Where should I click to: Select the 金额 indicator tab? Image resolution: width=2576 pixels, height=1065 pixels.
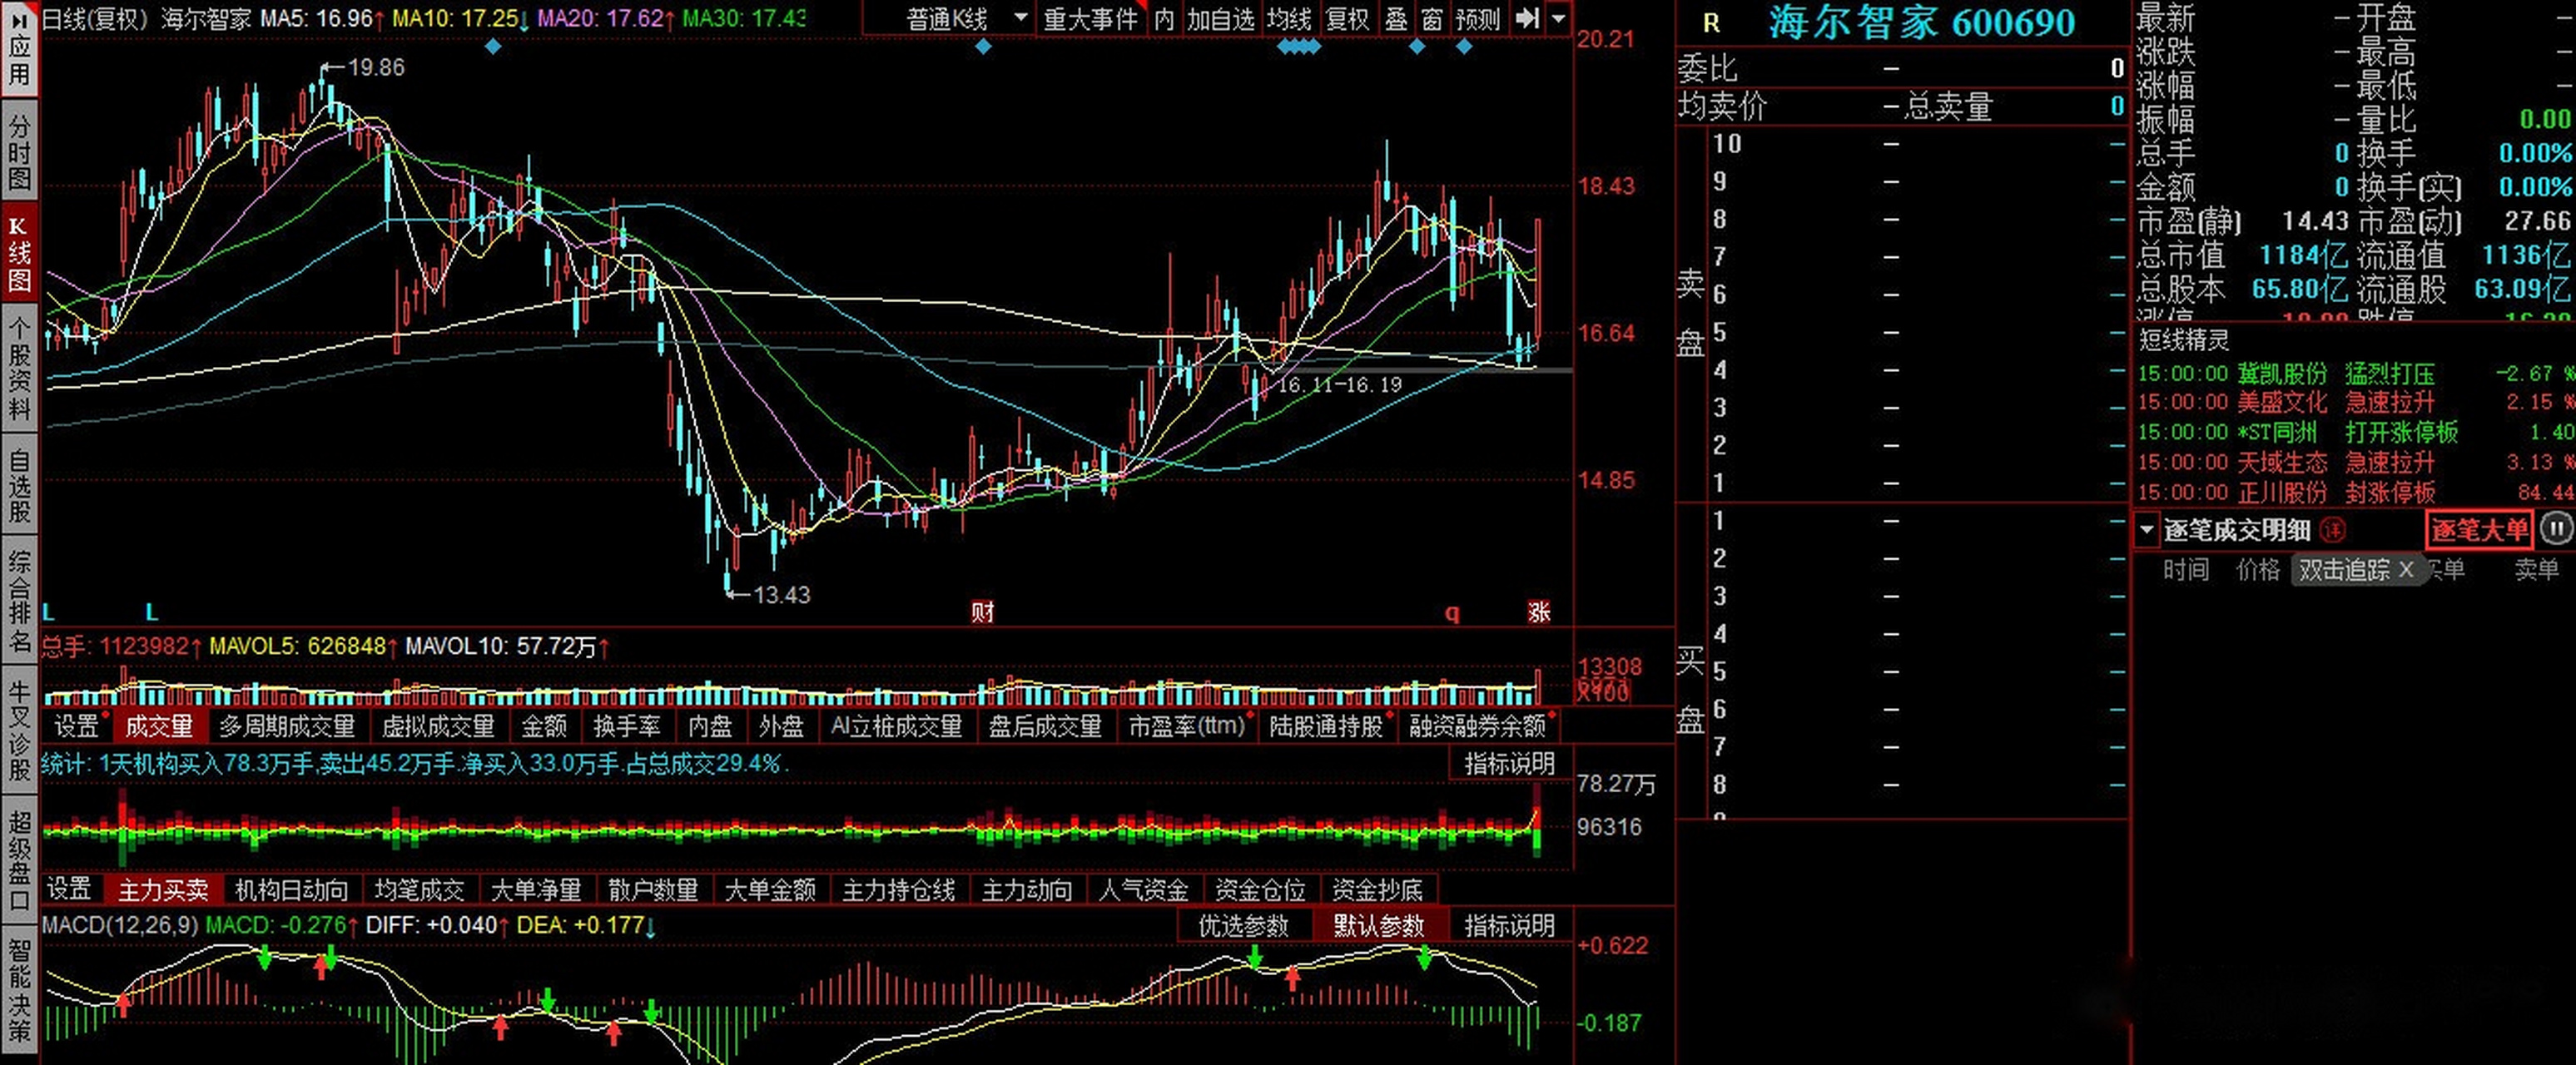click(x=544, y=726)
